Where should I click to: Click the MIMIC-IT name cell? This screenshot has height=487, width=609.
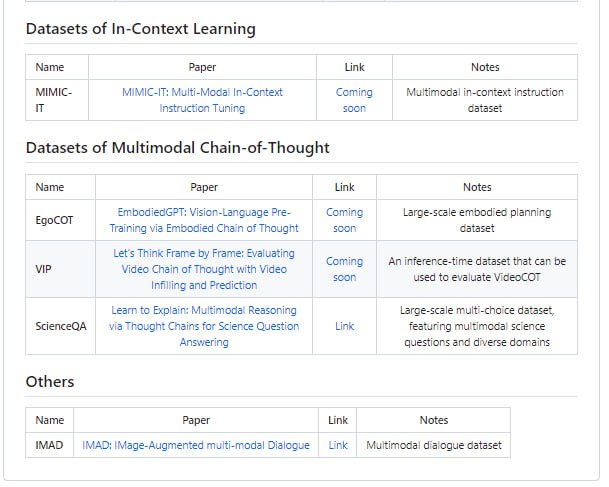[x=53, y=100]
